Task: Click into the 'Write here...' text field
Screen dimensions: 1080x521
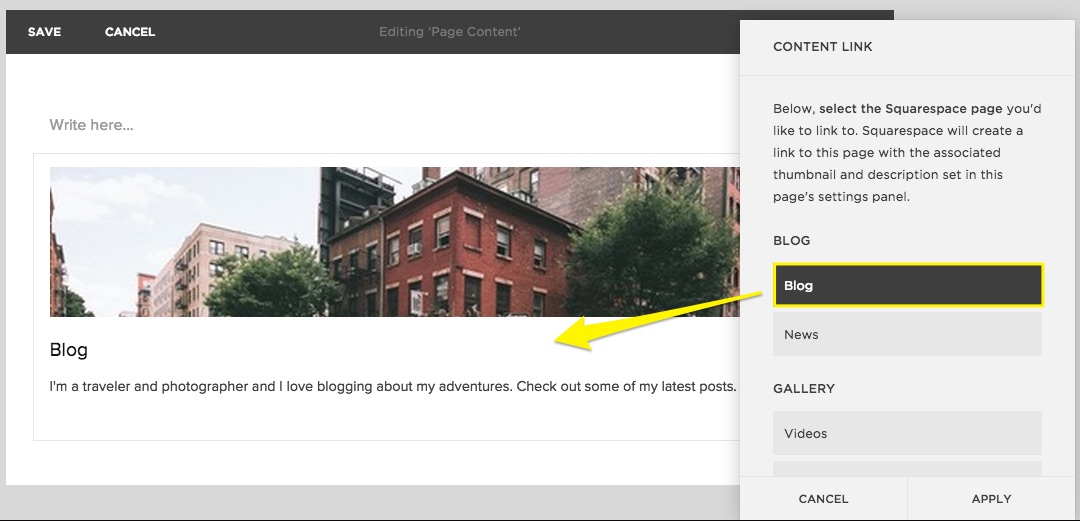Action: (300, 125)
